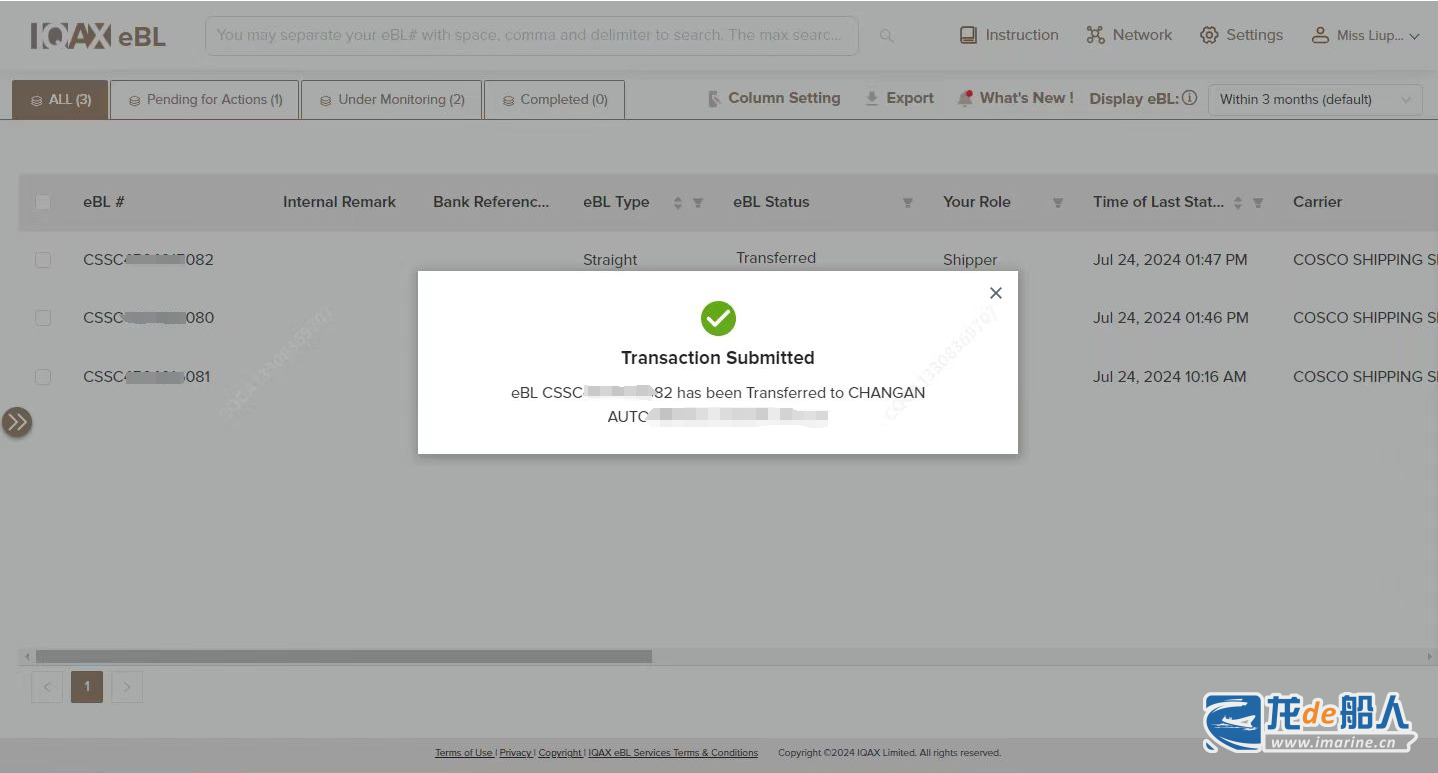Open the Within 3 months dropdown
This screenshot has width=1438, height=773.
[x=1314, y=99]
